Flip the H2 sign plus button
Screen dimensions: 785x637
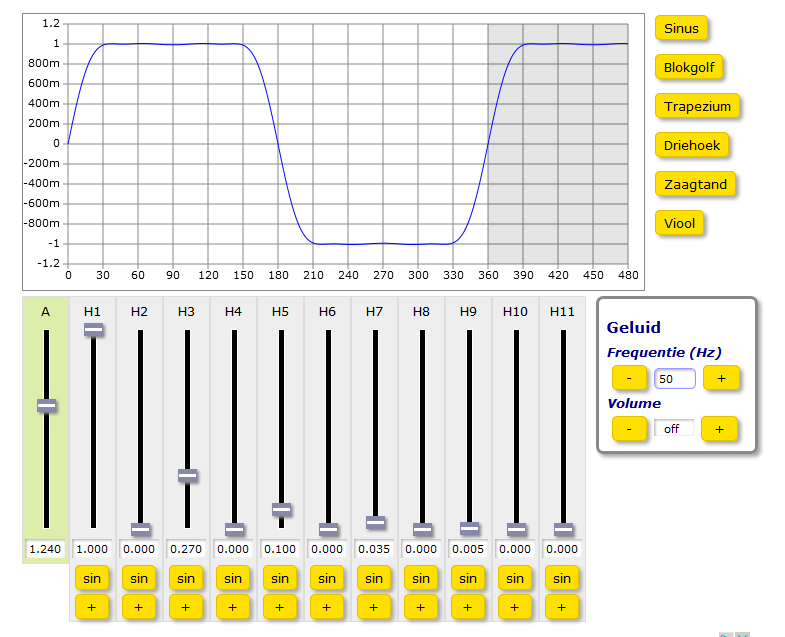click(x=139, y=607)
